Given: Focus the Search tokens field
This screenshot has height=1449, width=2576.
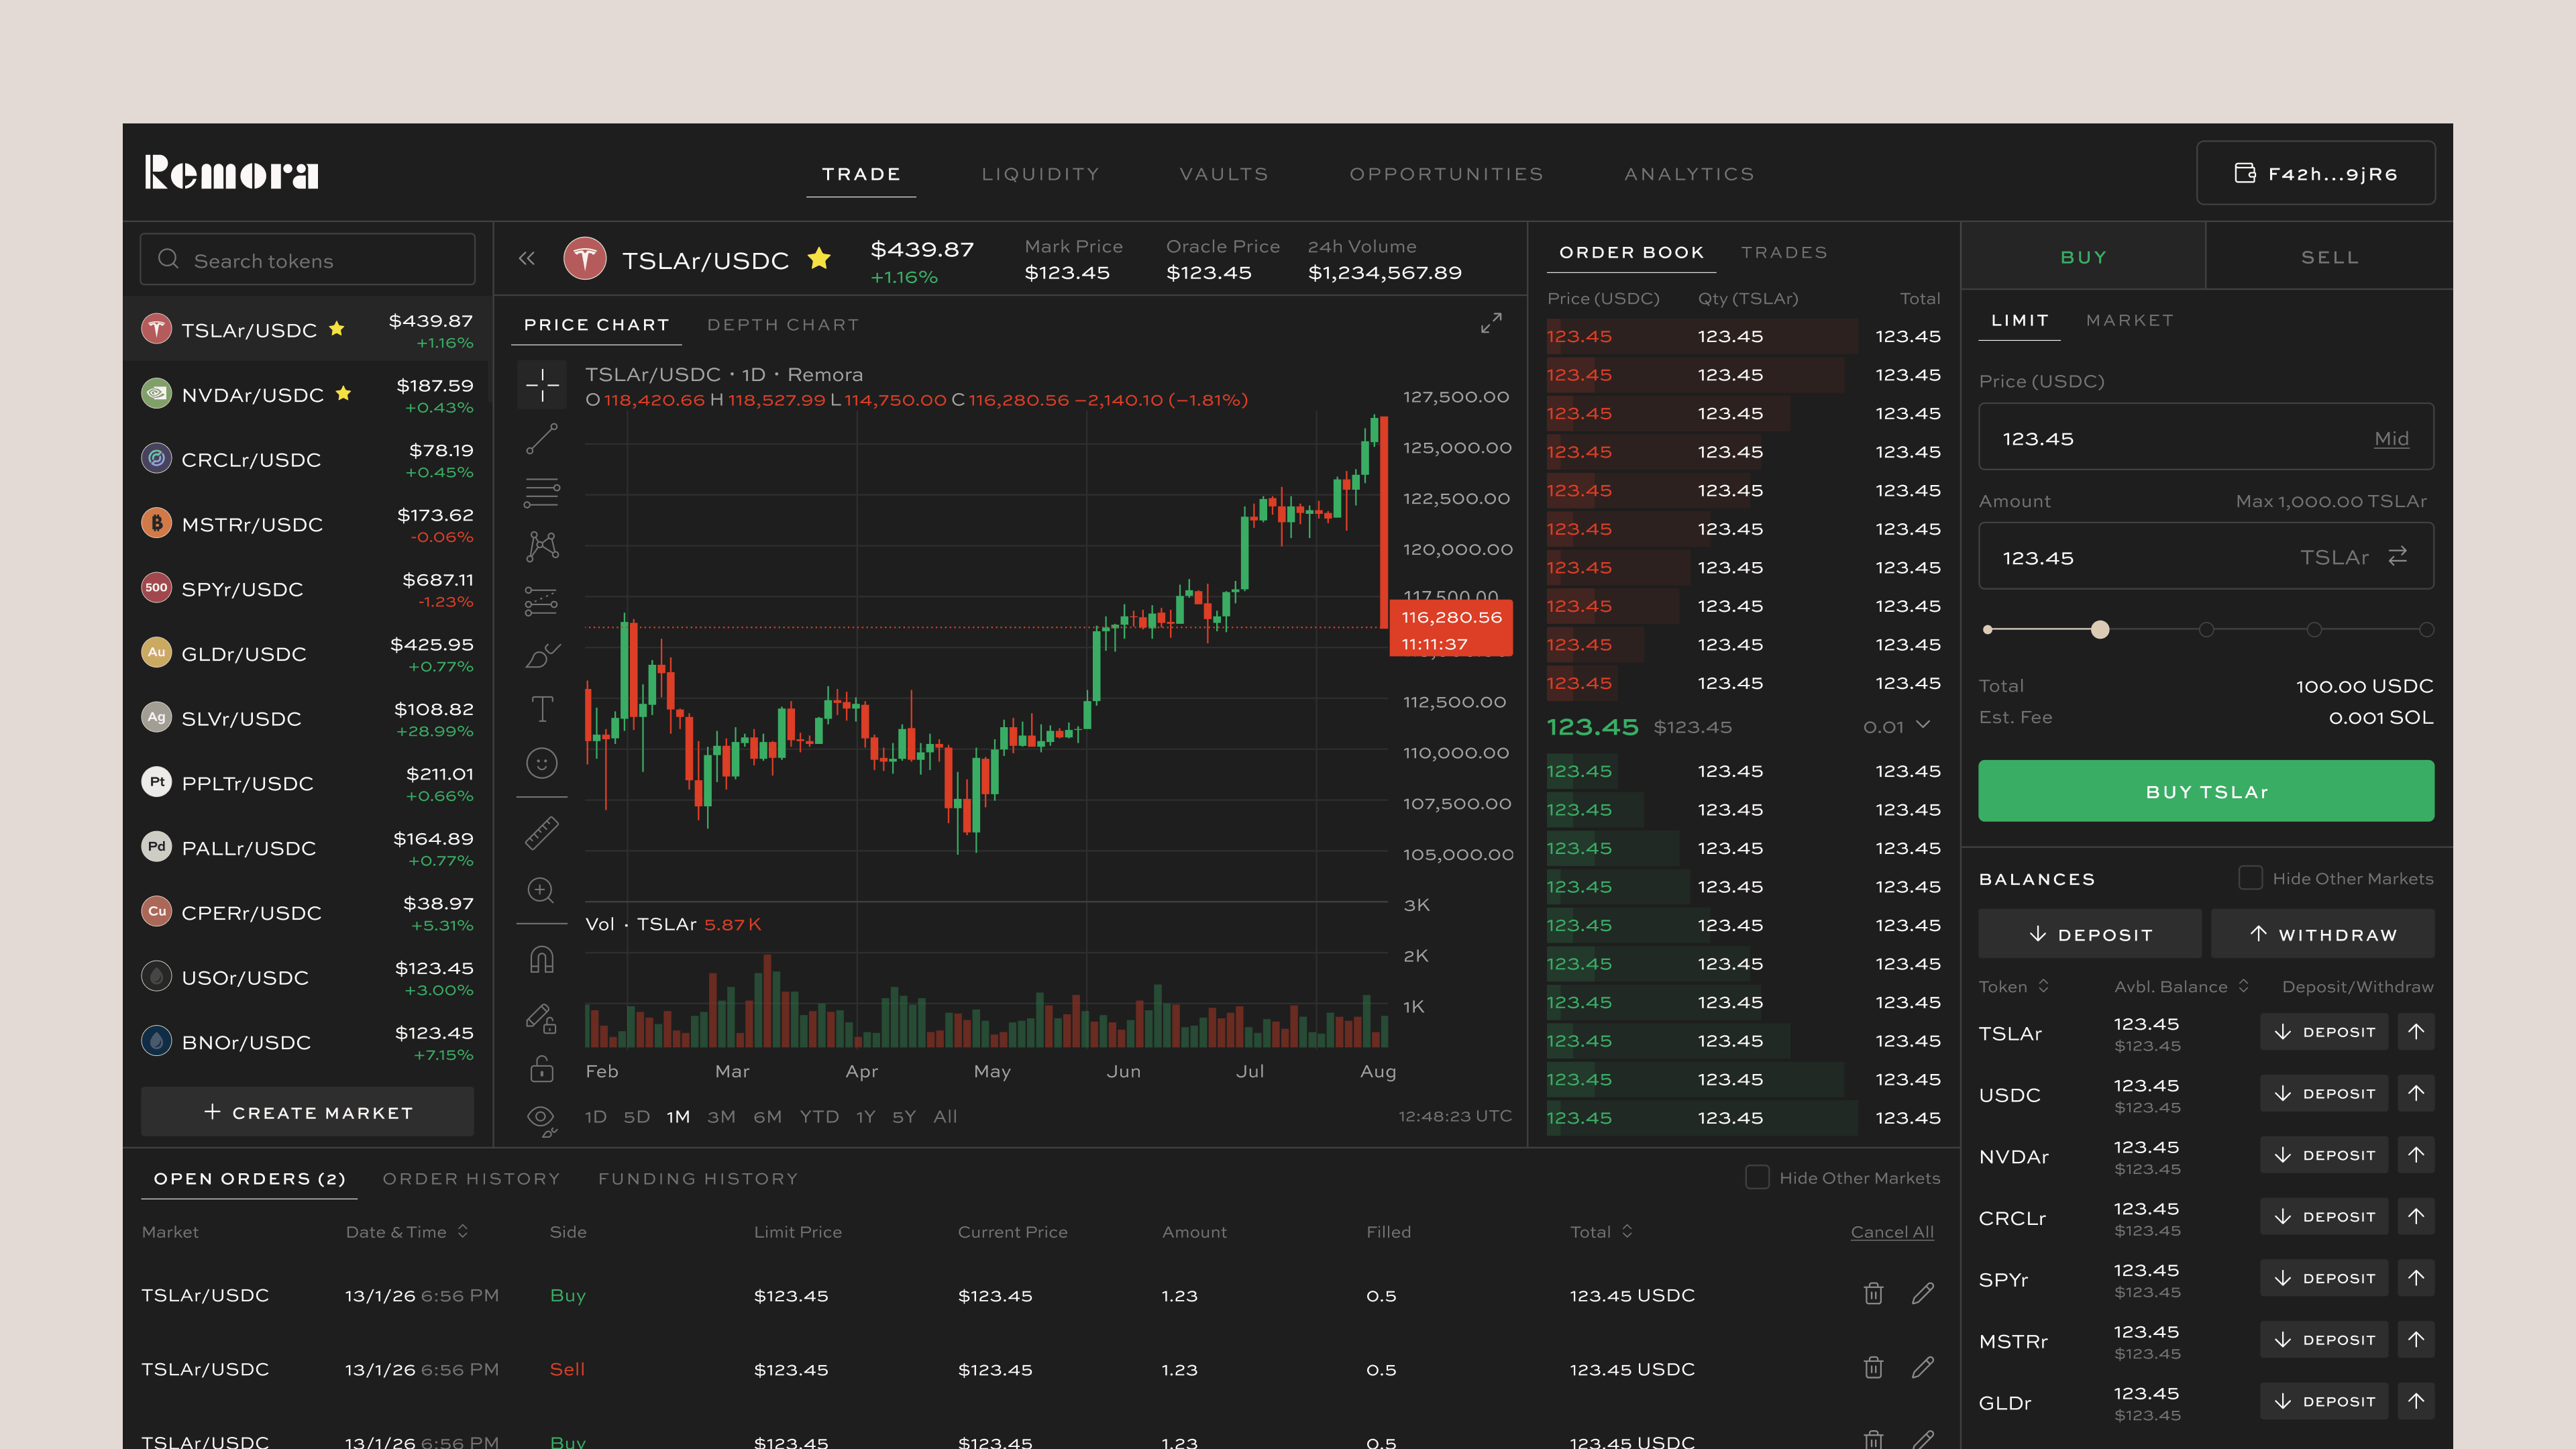Looking at the screenshot, I should coord(308,260).
